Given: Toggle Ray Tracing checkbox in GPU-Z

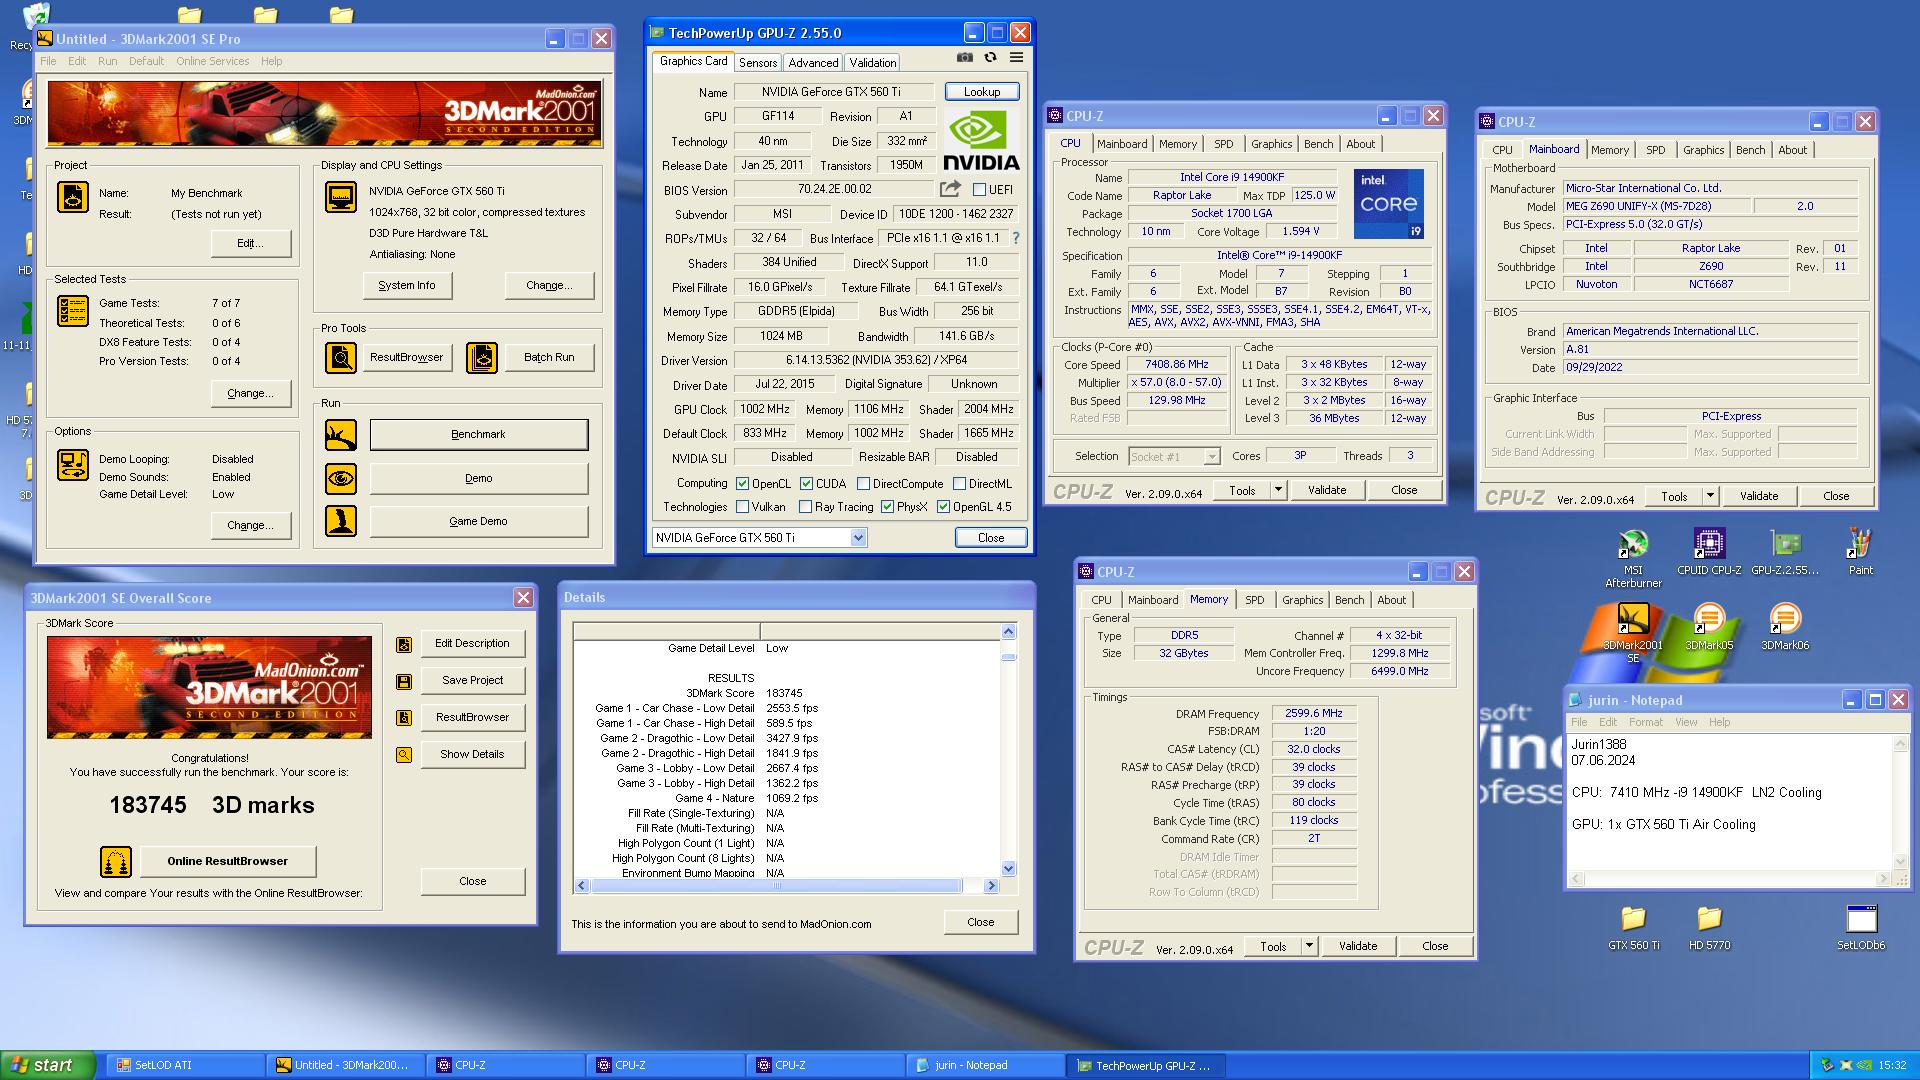Looking at the screenshot, I should [x=805, y=507].
